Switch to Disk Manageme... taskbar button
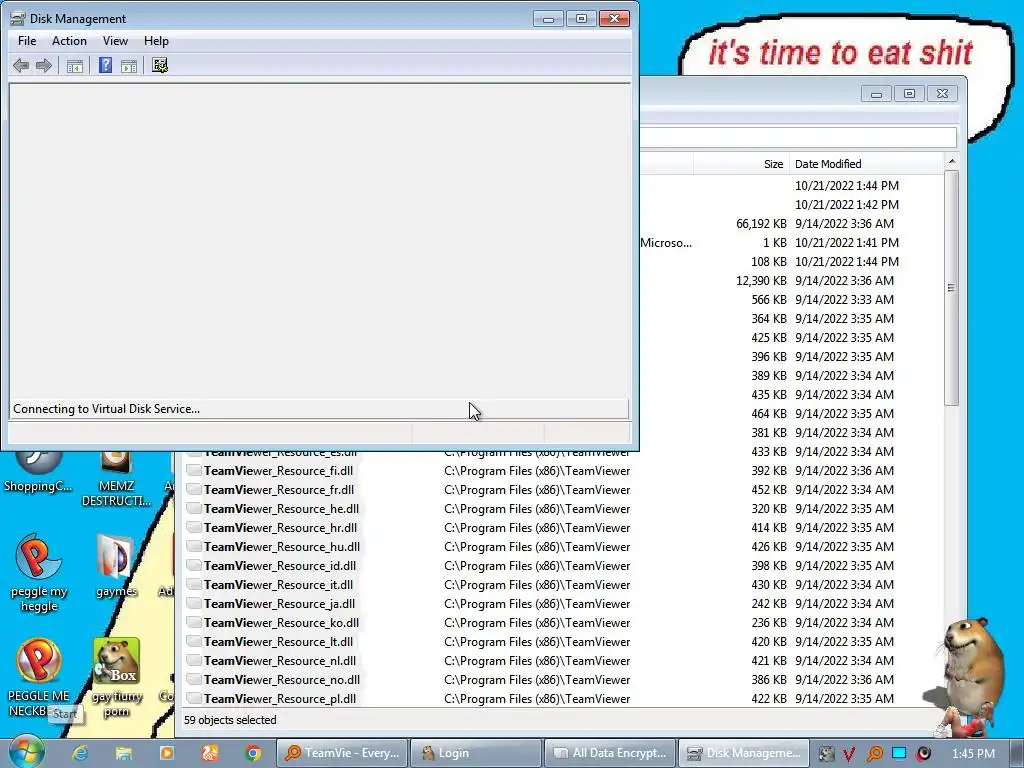This screenshot has height=768, width=1024. [744, 753]
